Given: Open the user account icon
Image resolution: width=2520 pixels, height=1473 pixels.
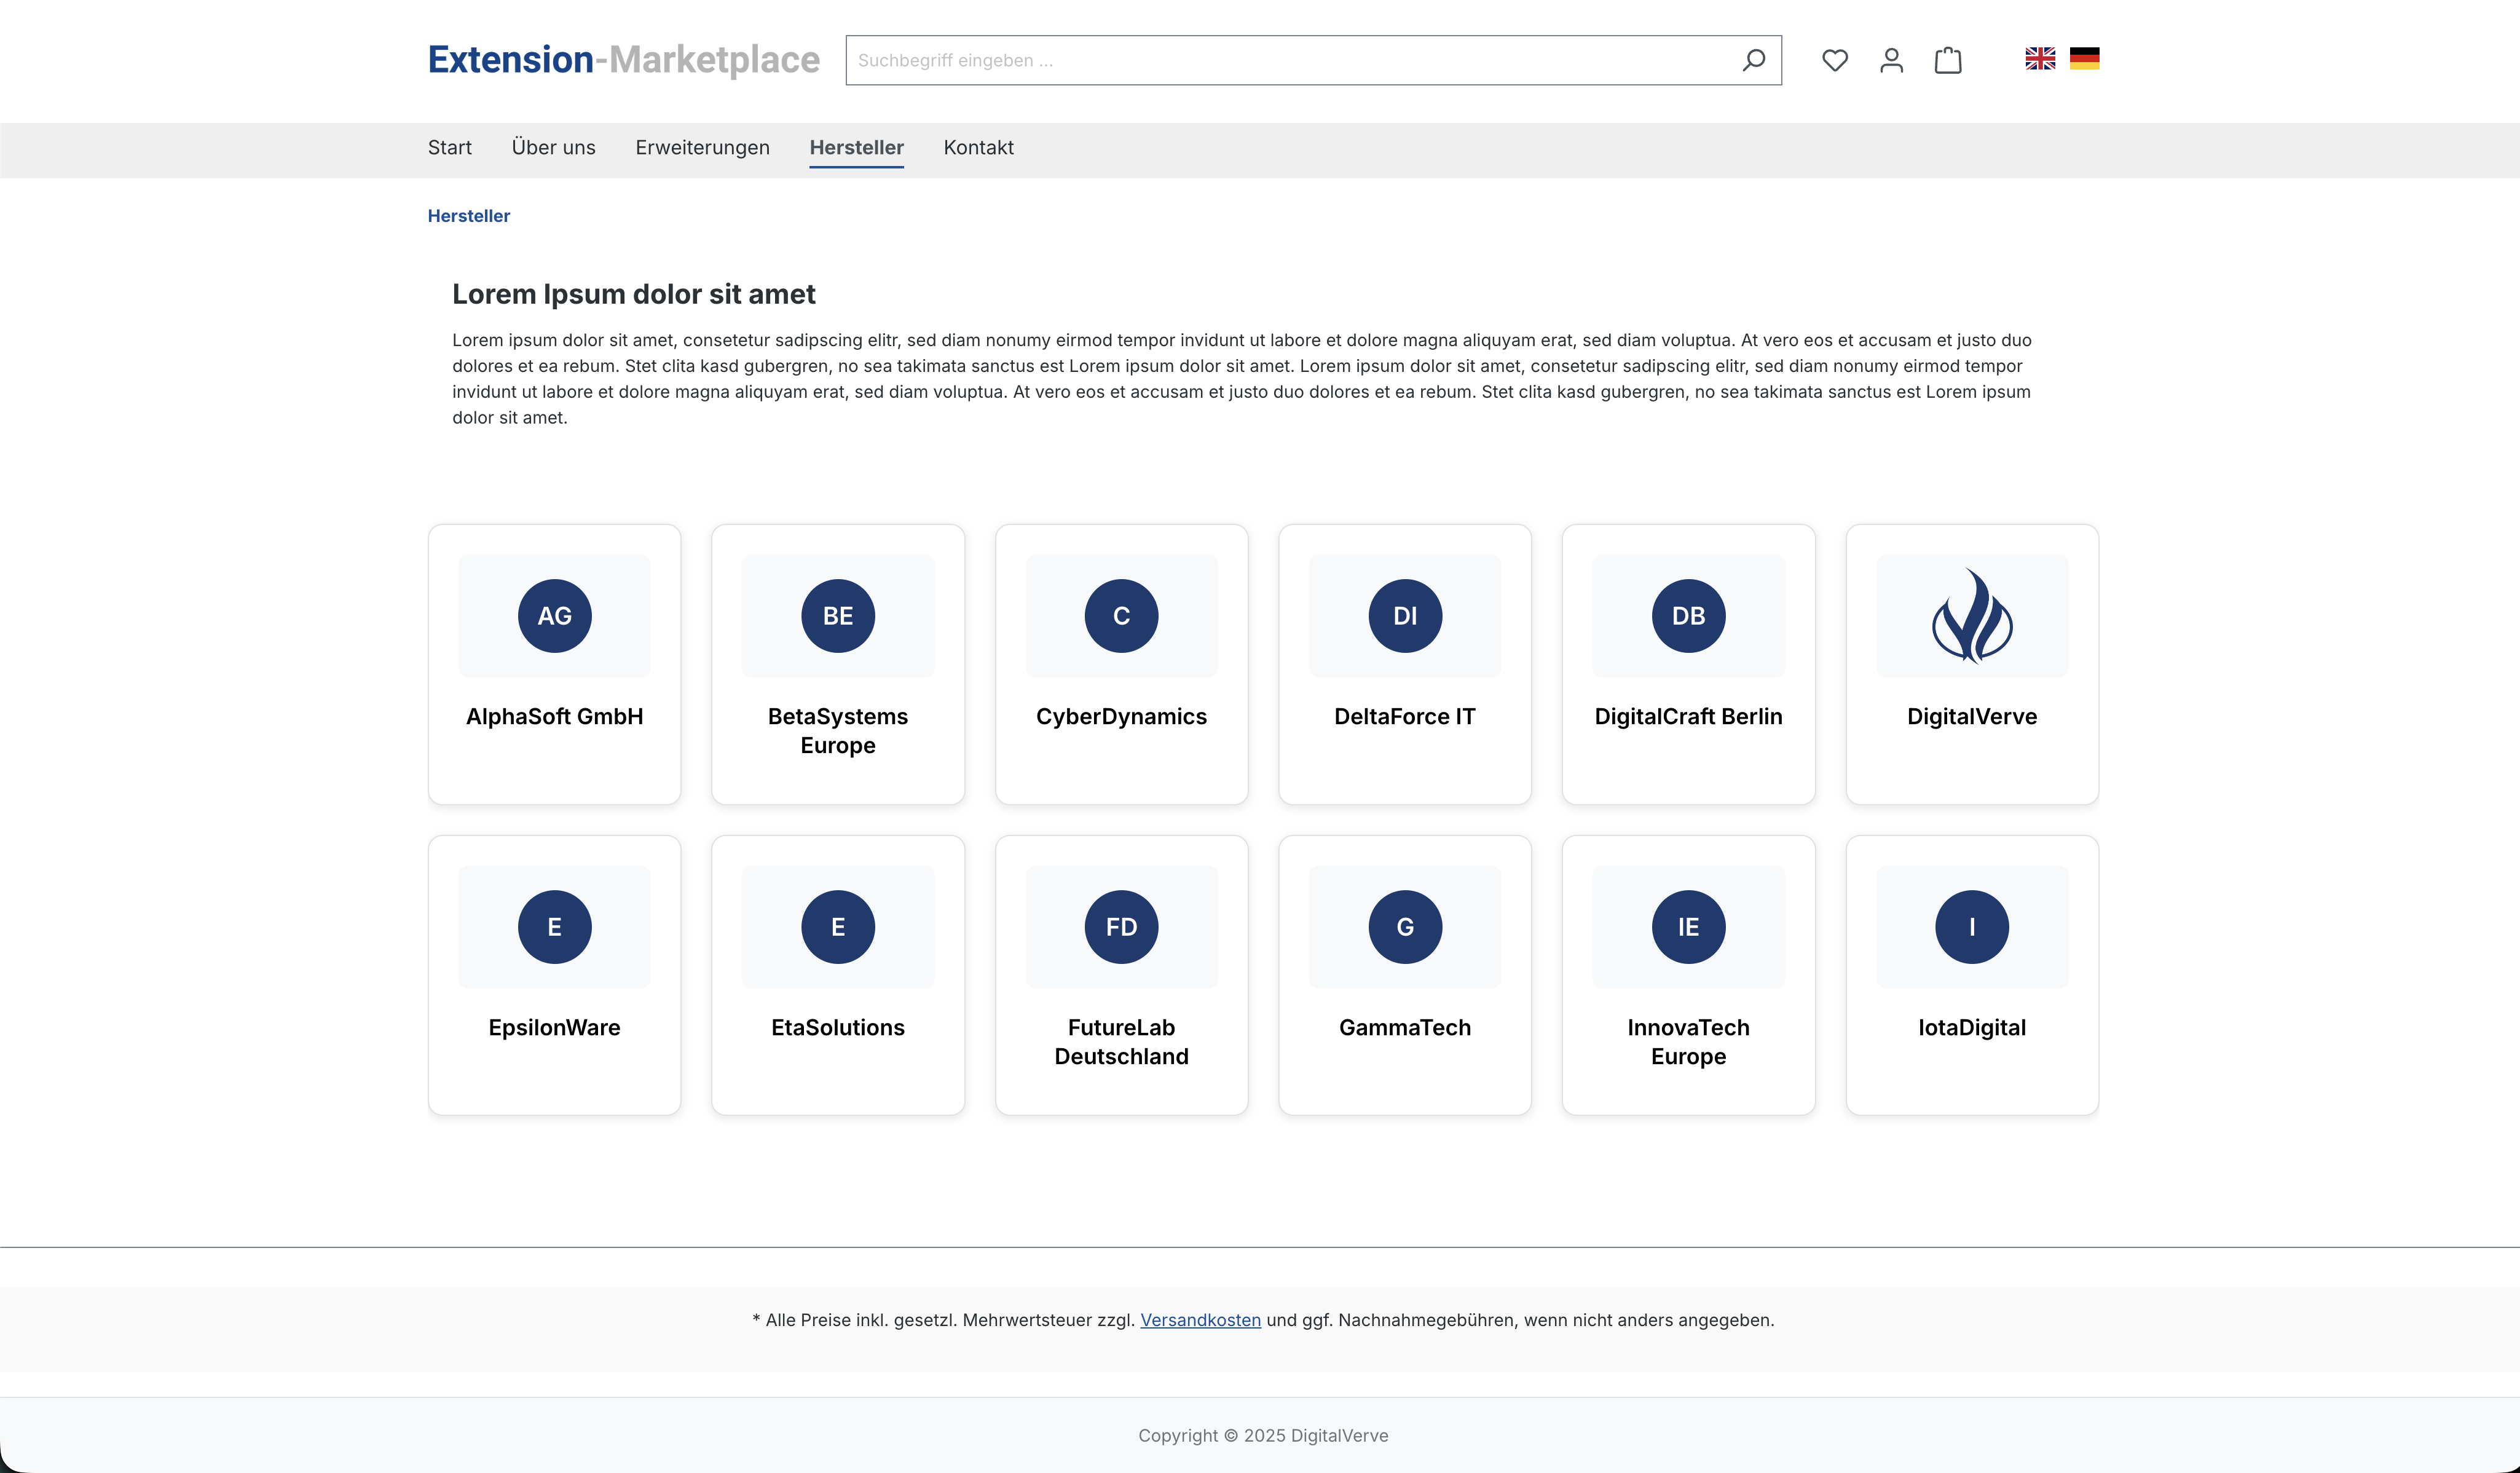Looking at the screenshot, I should pyautogui.click(x=1891, y=60).
